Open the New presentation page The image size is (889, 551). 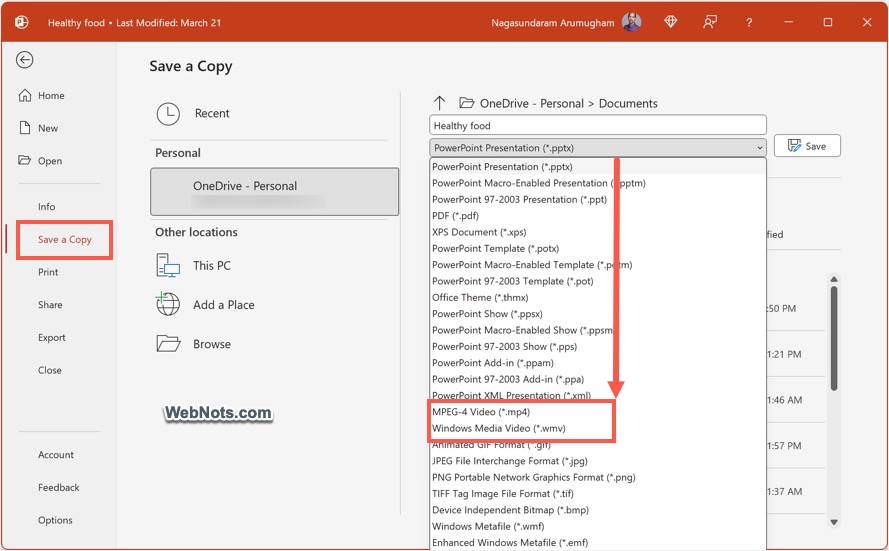39,128
